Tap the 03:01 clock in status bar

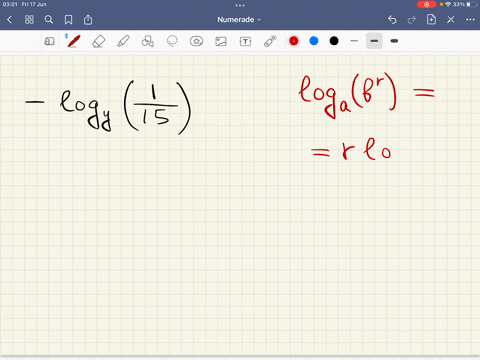coord(10,4)
